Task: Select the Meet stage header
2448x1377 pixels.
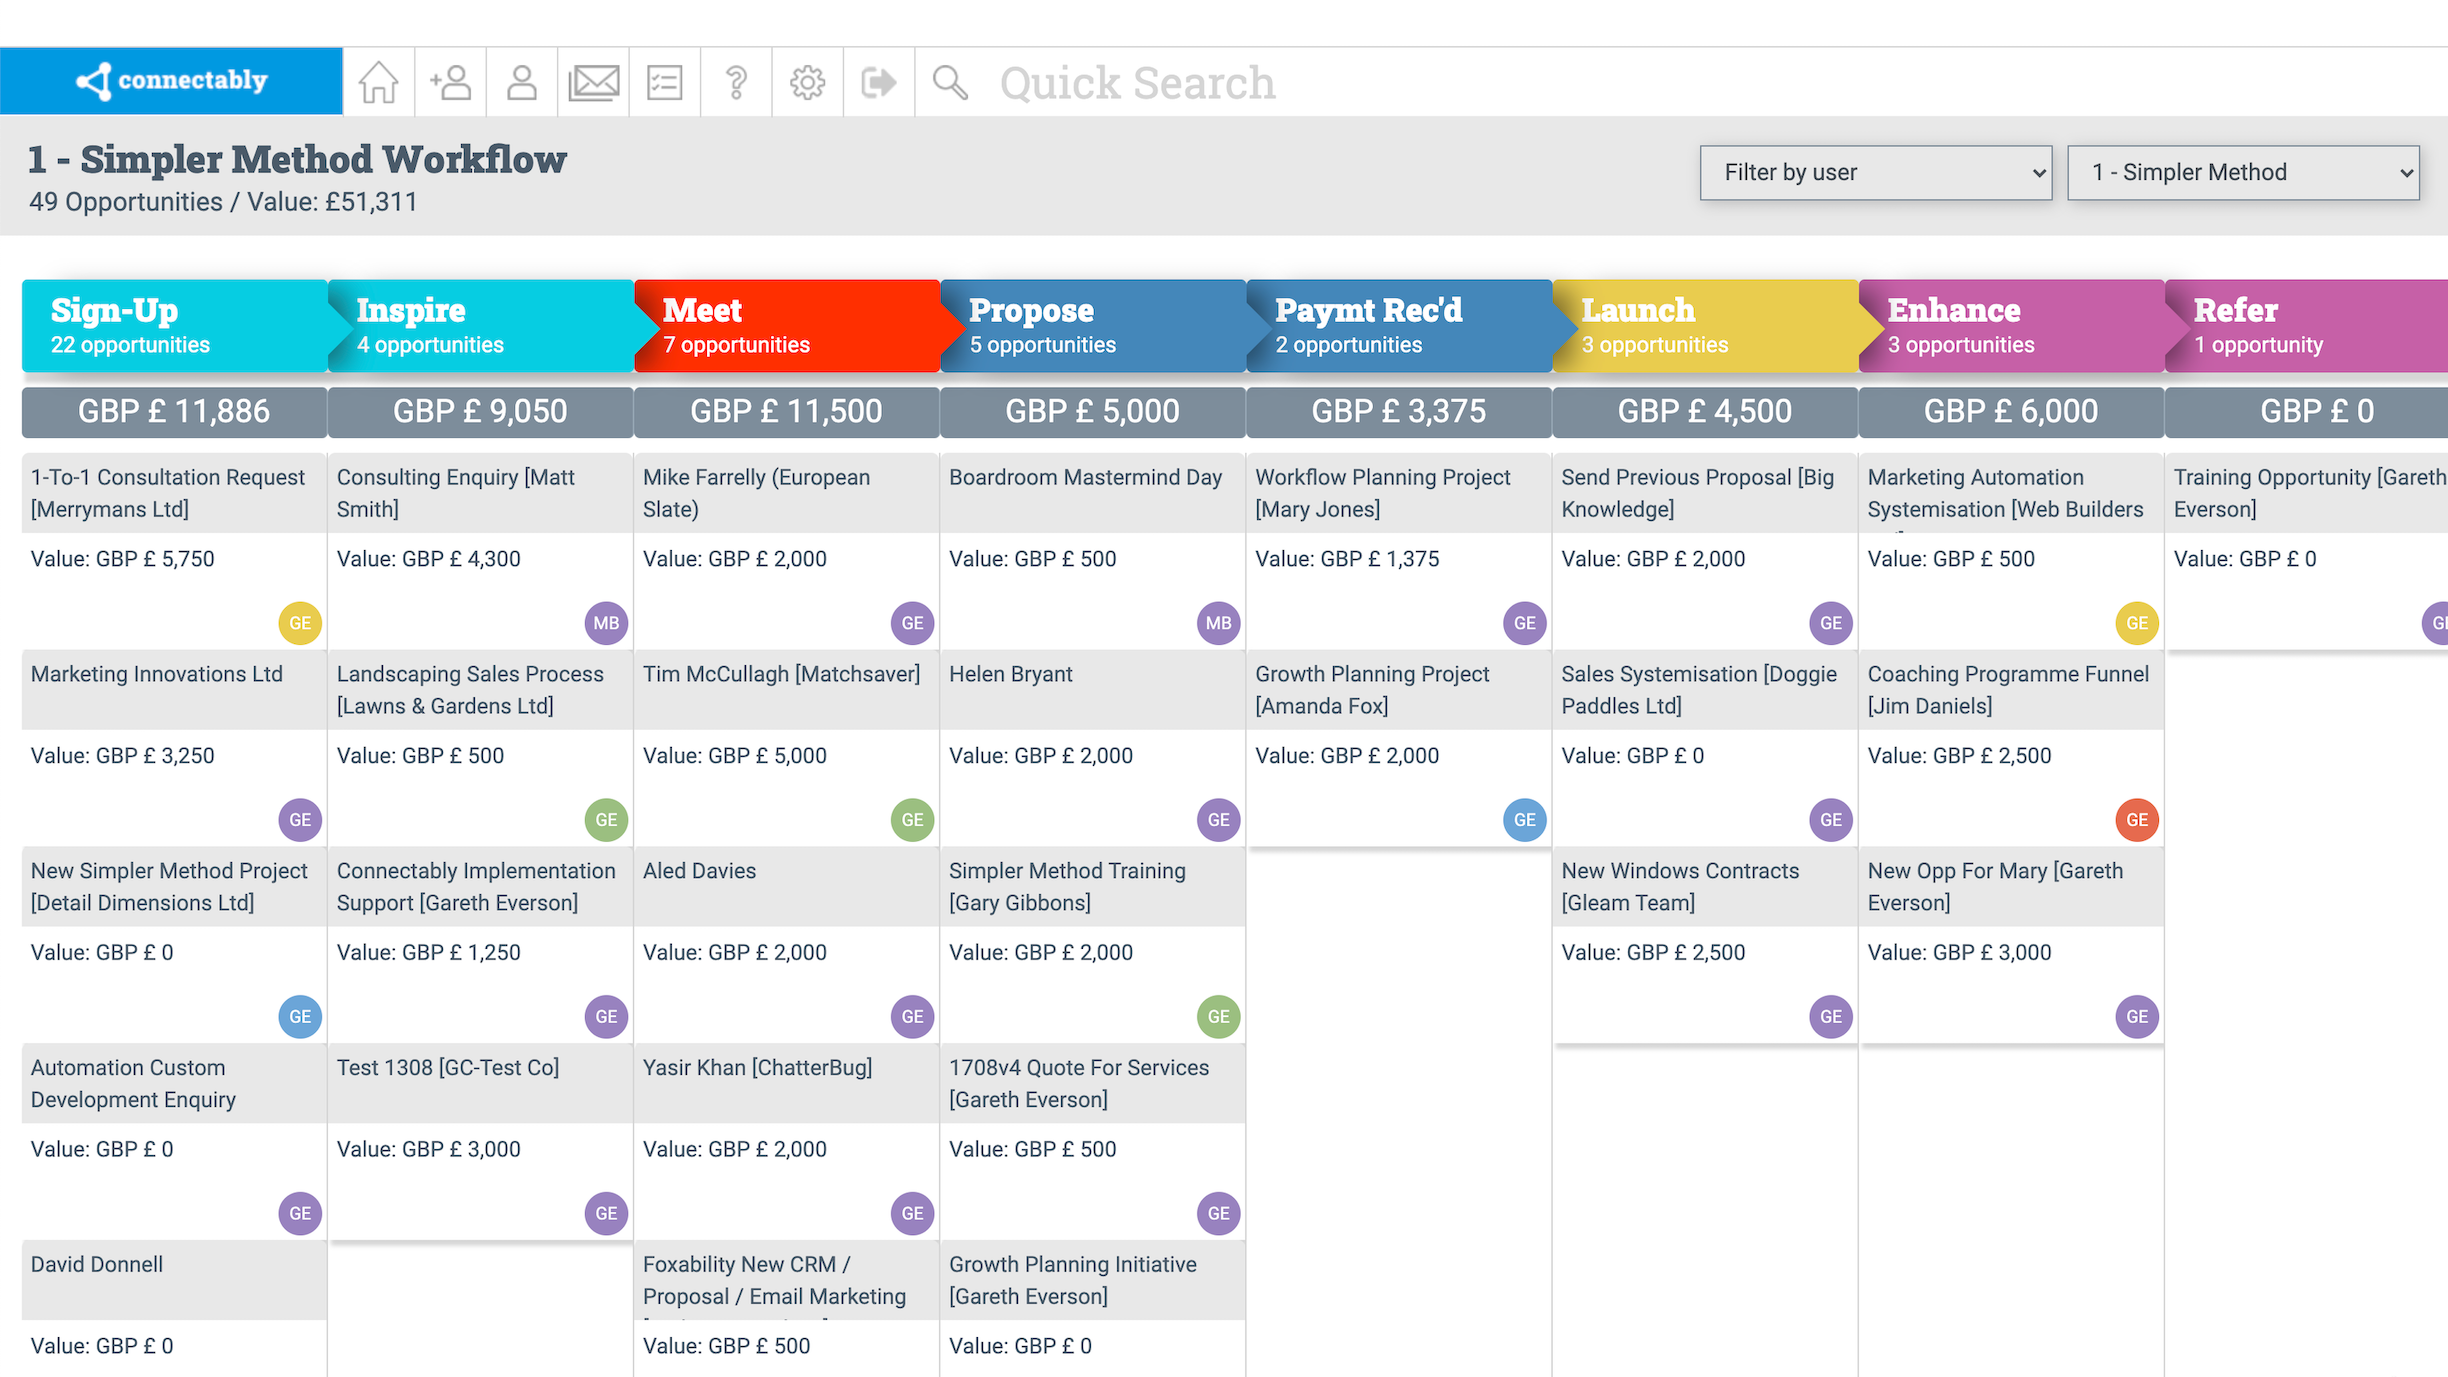Action: pyautogui.click(x=786, y=326)
